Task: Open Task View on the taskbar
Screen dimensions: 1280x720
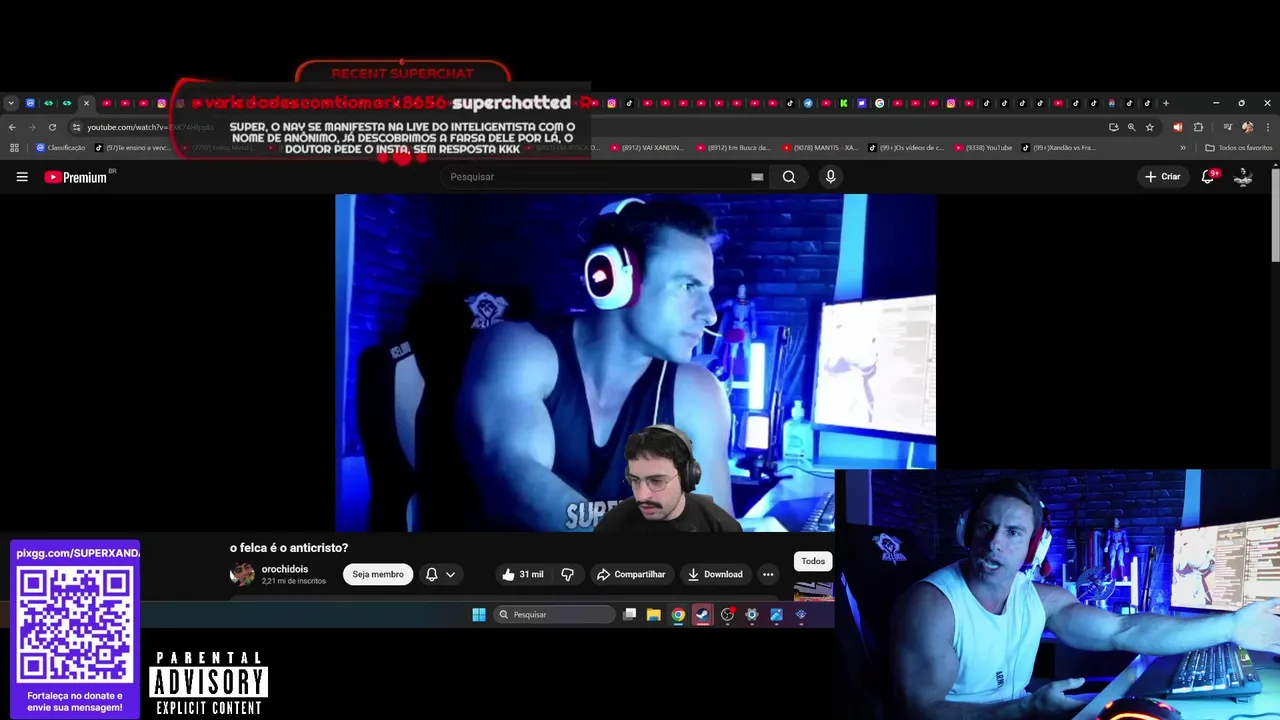Action: (x=629, y=615)
